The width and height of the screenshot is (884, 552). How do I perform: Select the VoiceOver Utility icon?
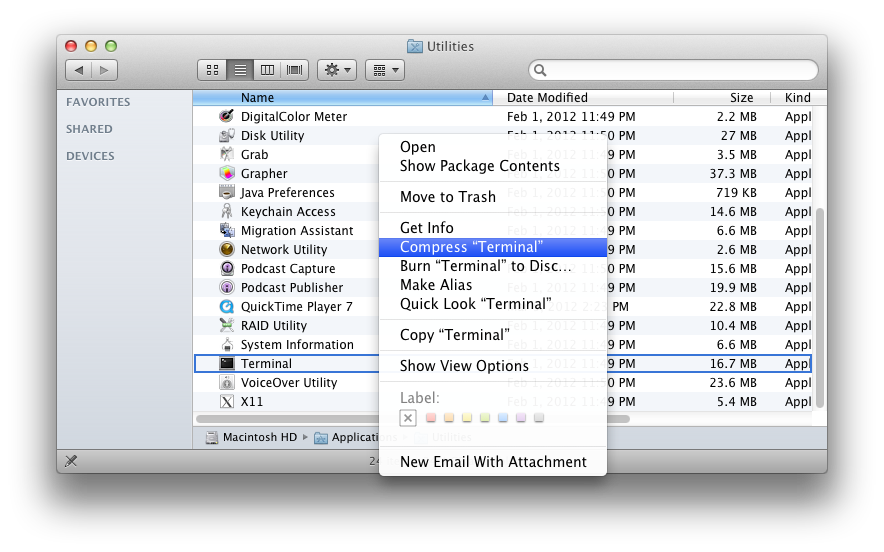point(227,382)
